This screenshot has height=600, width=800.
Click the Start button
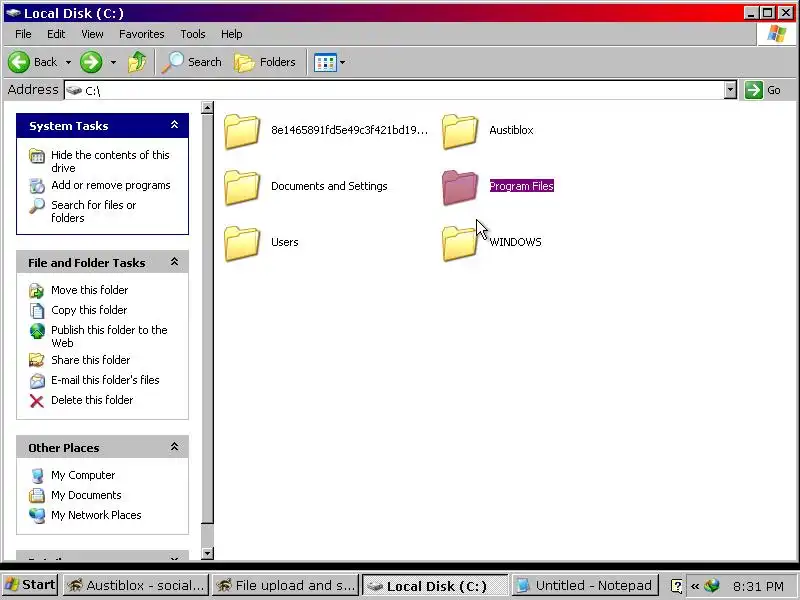(30, 585)
